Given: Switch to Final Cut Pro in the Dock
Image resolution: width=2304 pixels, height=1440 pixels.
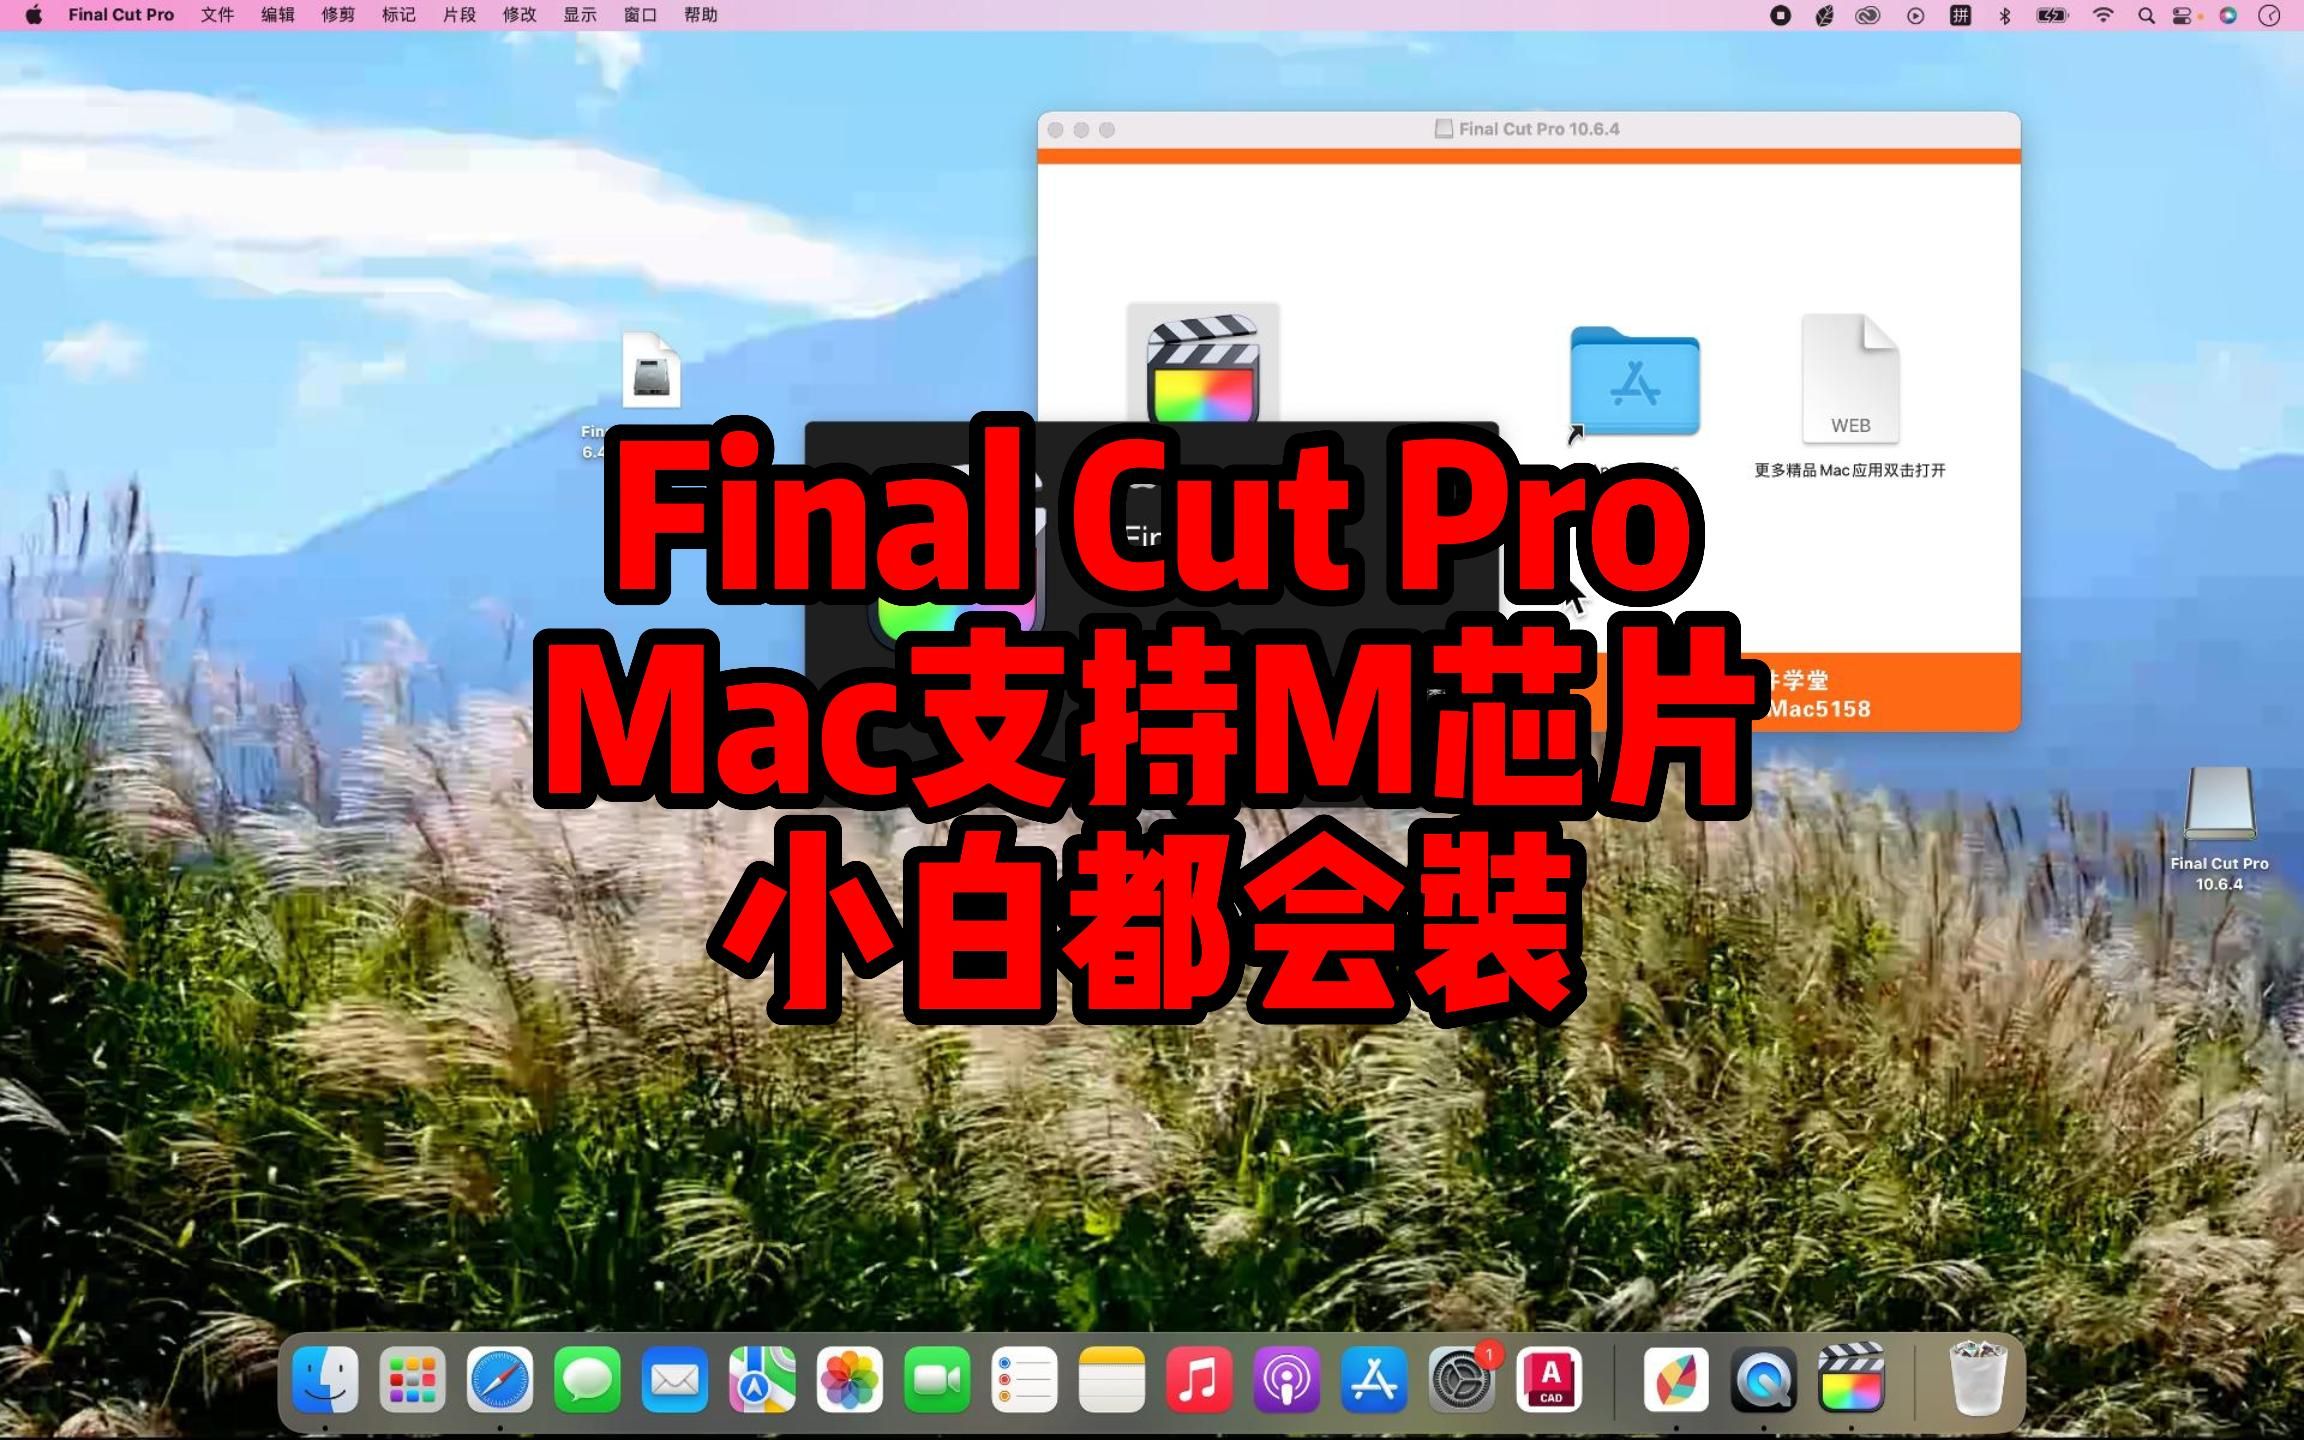Looking at the screenshot, I should pos(1851,1378).
